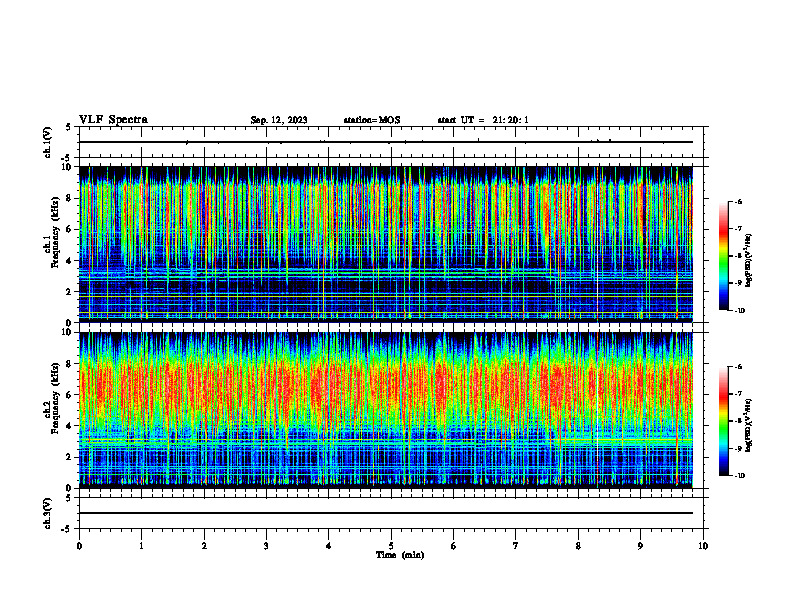Click the ch.1 spectrogram color bar
This screenshot has width=792, height=612.
tap(724, 256)
